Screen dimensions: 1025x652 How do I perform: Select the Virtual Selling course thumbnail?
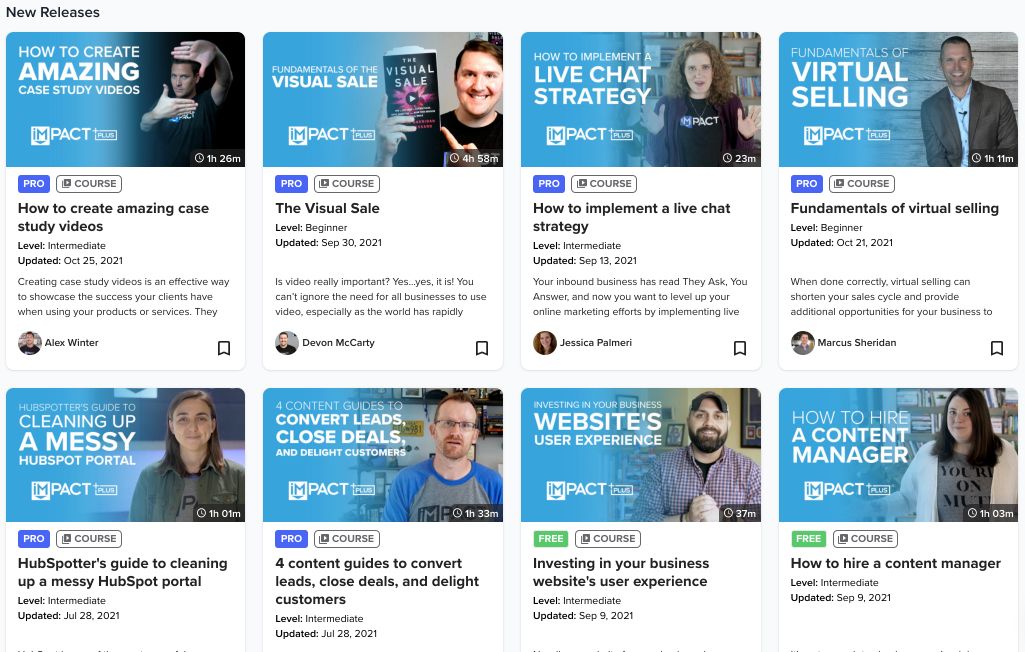(898, 99)
